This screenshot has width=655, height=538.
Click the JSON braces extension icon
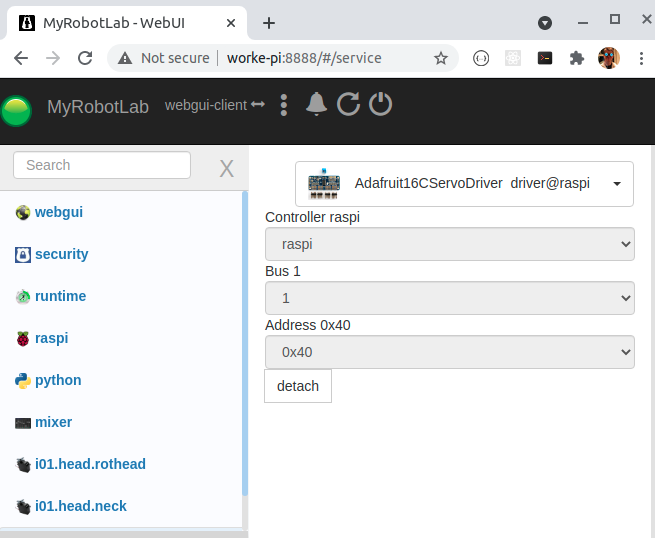pyautogui.click(x=481, y=58)
